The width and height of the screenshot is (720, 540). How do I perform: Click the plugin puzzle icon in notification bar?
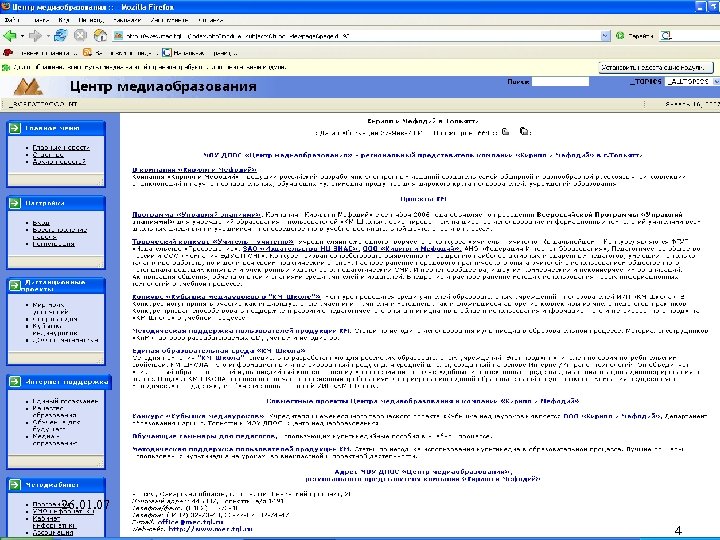click(x=6, y=68)
